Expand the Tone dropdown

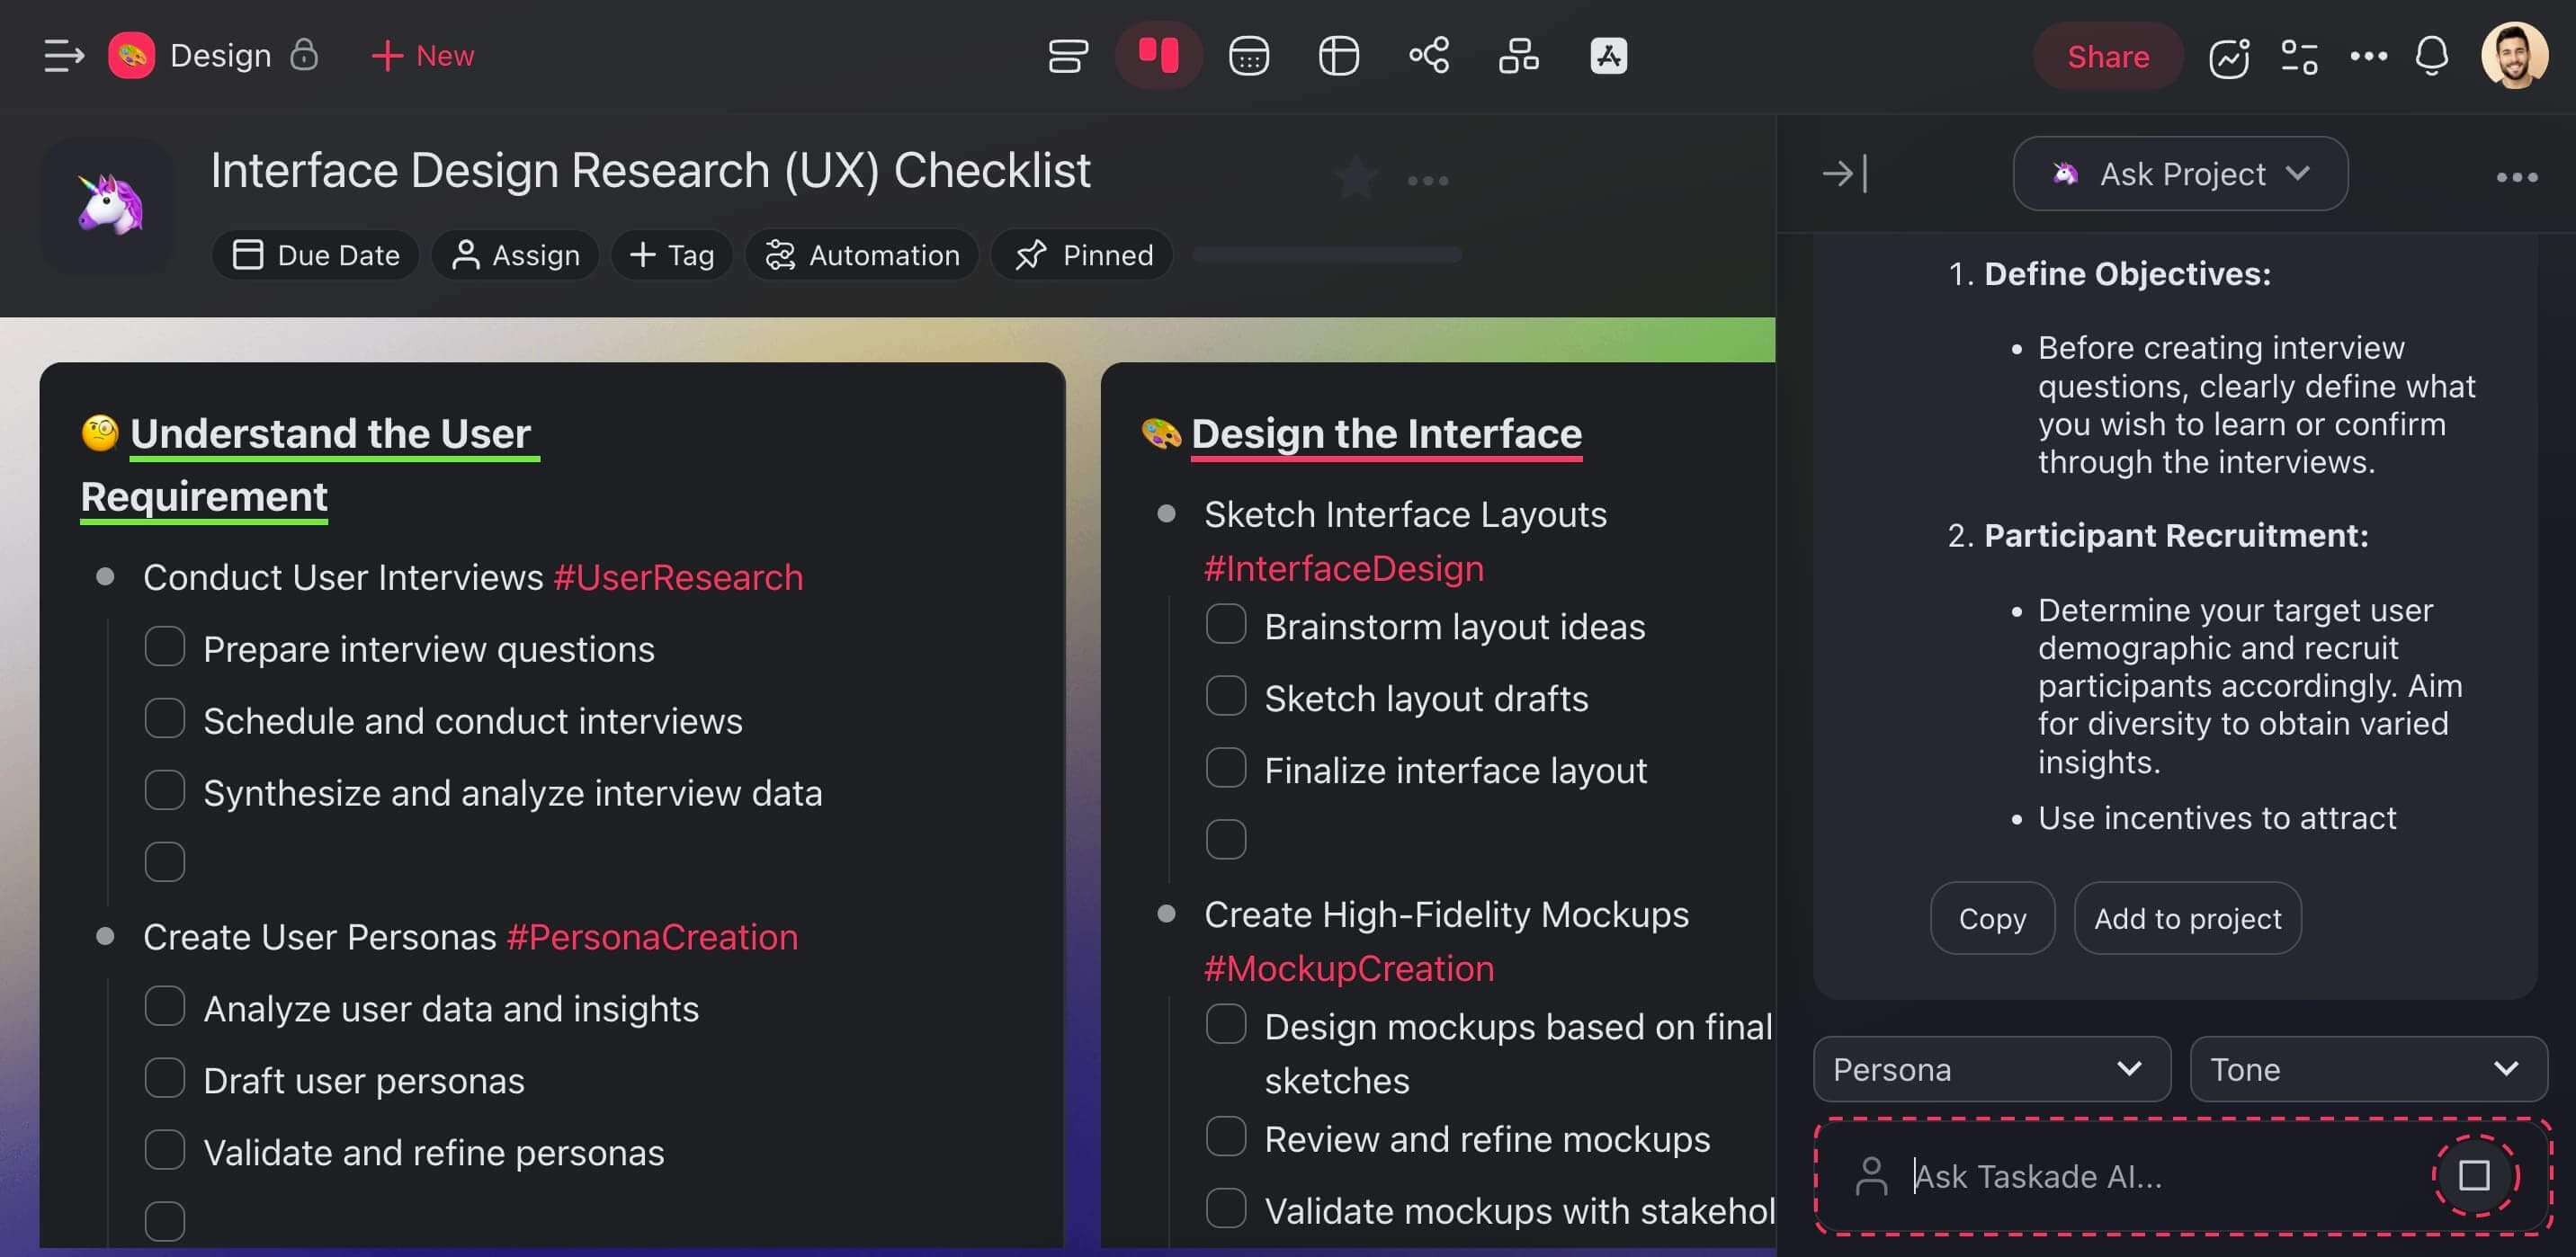[2367, 1069]
